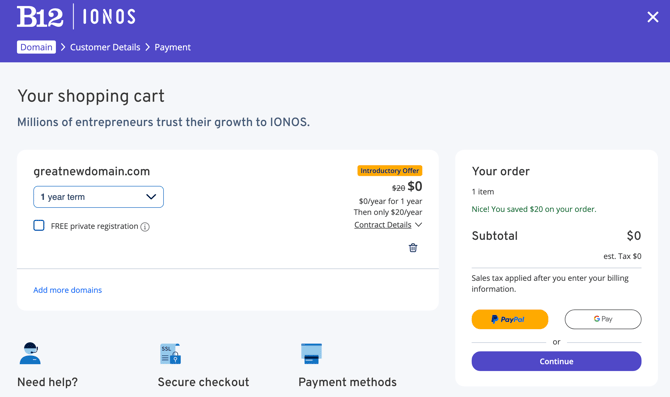Open the private registration info icon

[145, 227]
